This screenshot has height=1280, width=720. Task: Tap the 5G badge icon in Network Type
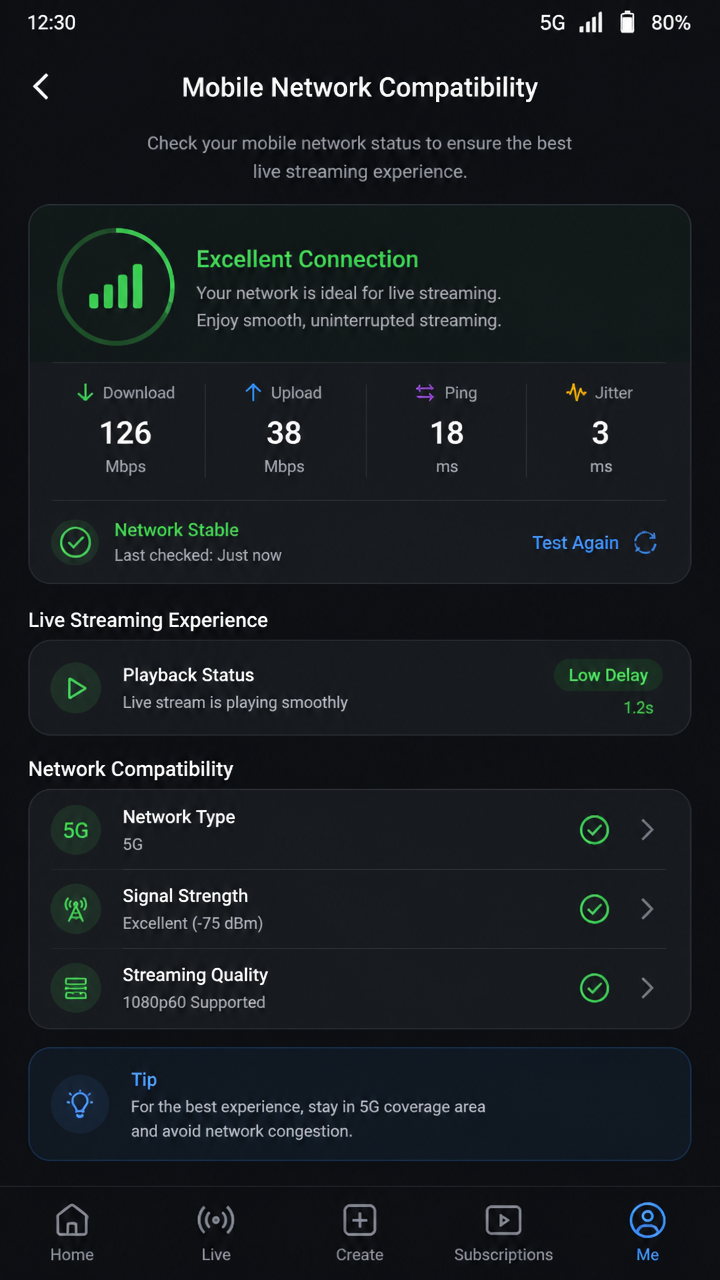[76, 830]
